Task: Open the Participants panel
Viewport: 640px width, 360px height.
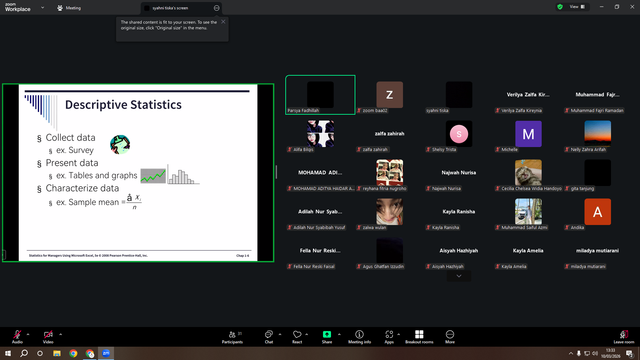Action: pyautogui.click(x=232, y=337)
